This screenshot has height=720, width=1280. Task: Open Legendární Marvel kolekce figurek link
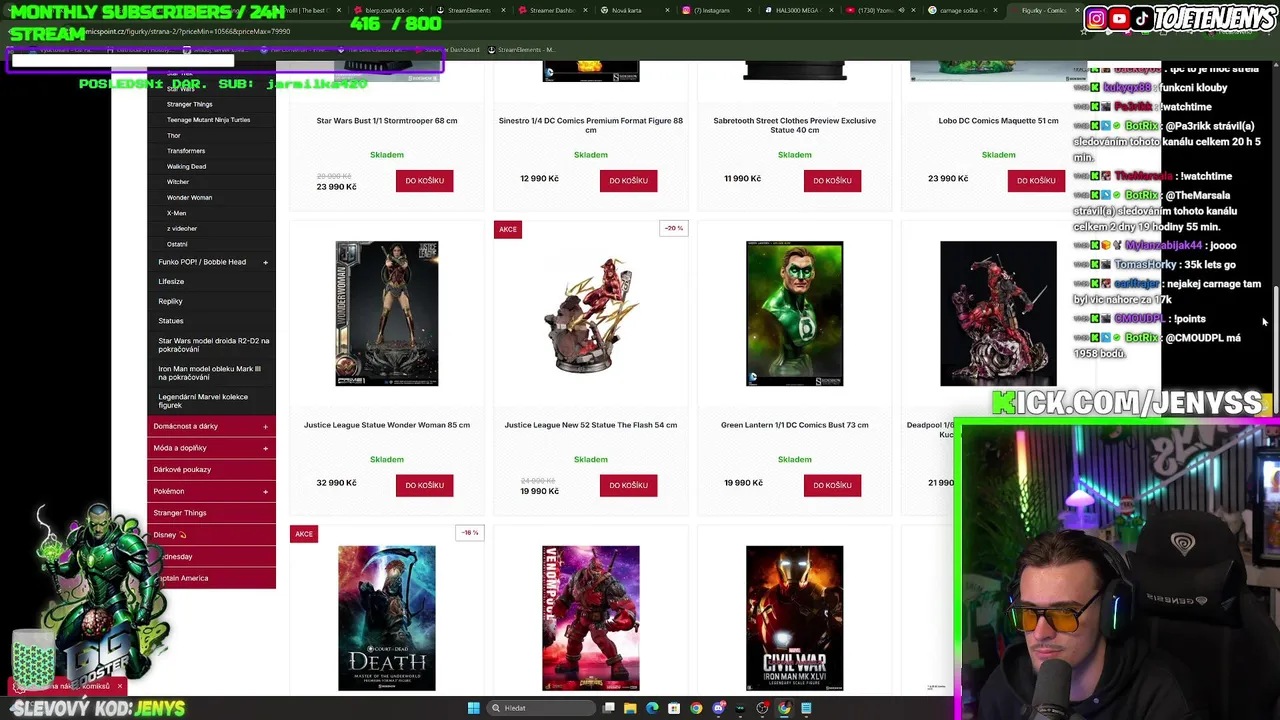click(203, 401)
